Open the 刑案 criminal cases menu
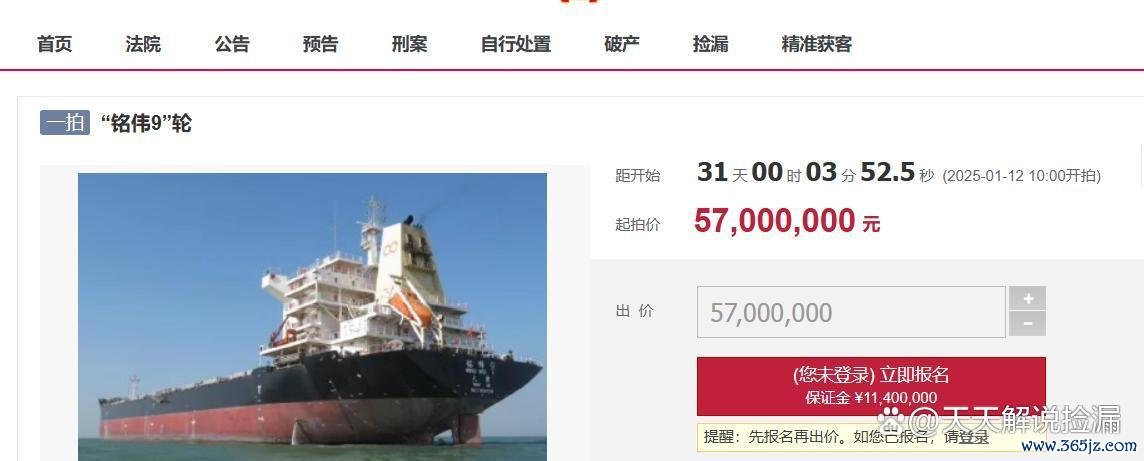The height and width of the screenshot is (461, 1144). click(409, 44)
